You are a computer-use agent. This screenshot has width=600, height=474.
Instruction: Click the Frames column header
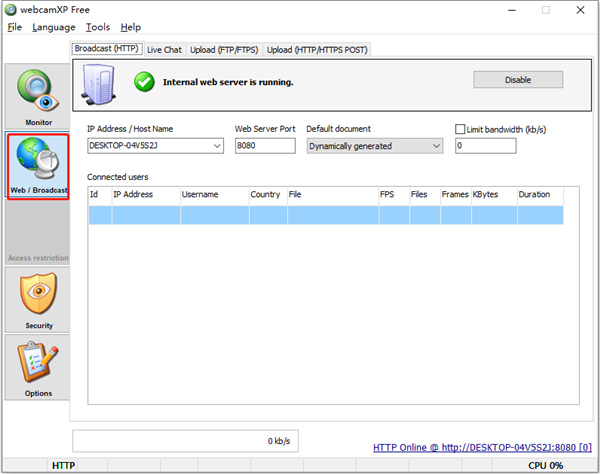455,194
